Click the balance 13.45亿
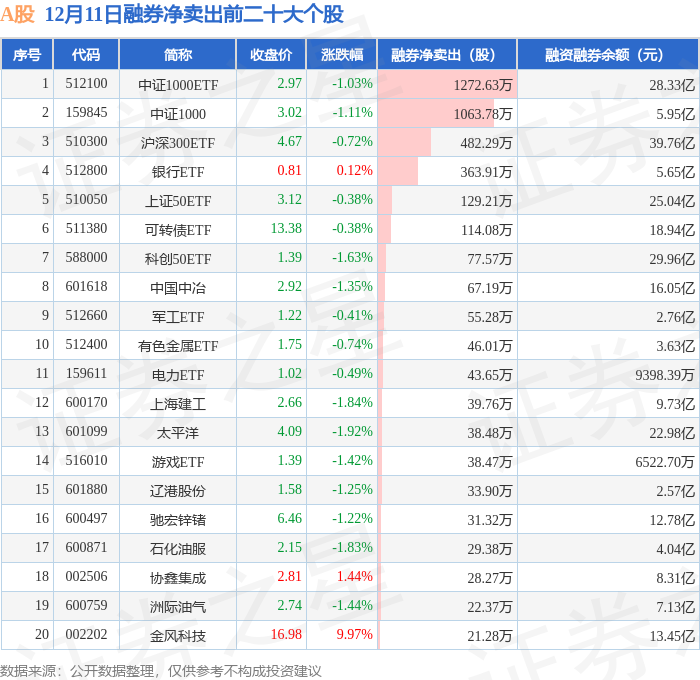Image resolution: width=700 pixels, height=680 pixels. [x=672, y=636]
